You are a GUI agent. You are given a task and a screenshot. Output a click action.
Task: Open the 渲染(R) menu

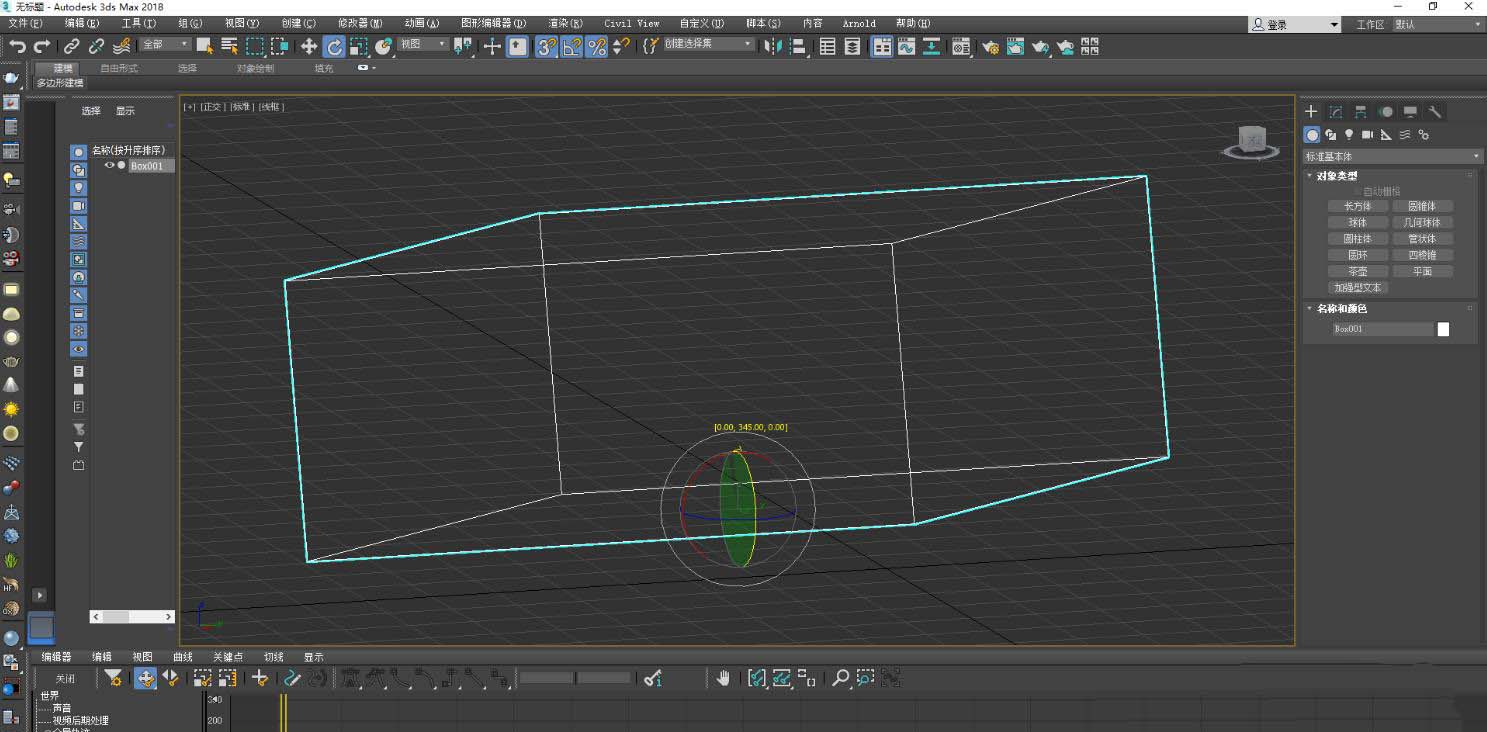point(565,23)
